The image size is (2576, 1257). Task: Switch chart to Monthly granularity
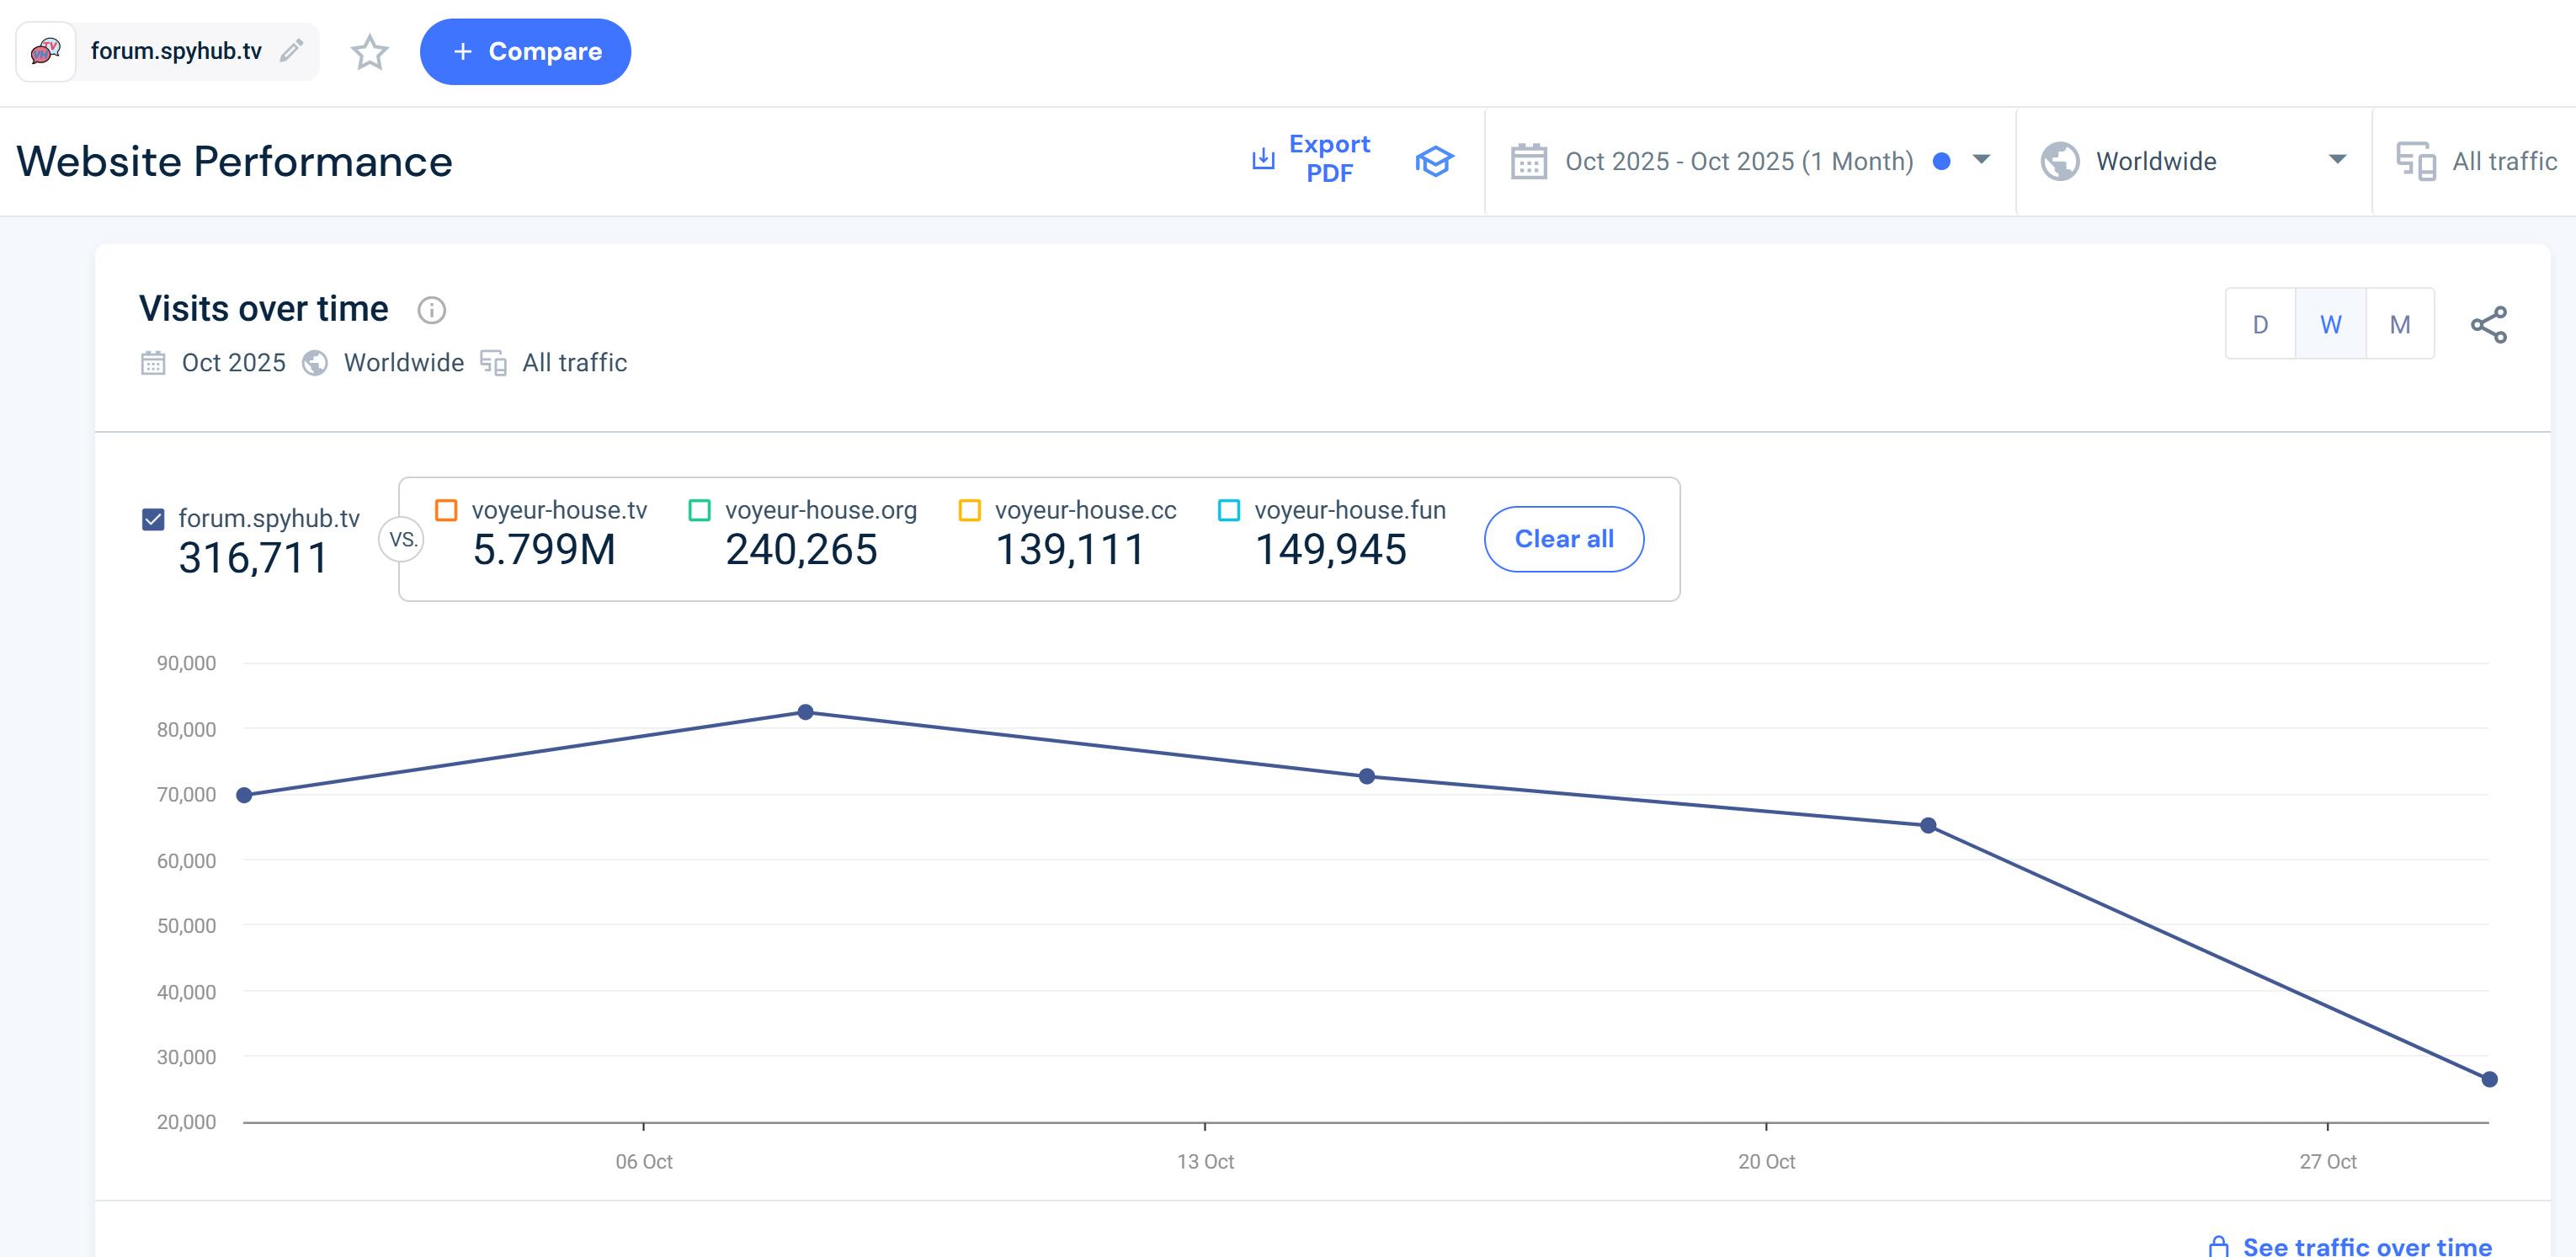tap(2399, 325)
